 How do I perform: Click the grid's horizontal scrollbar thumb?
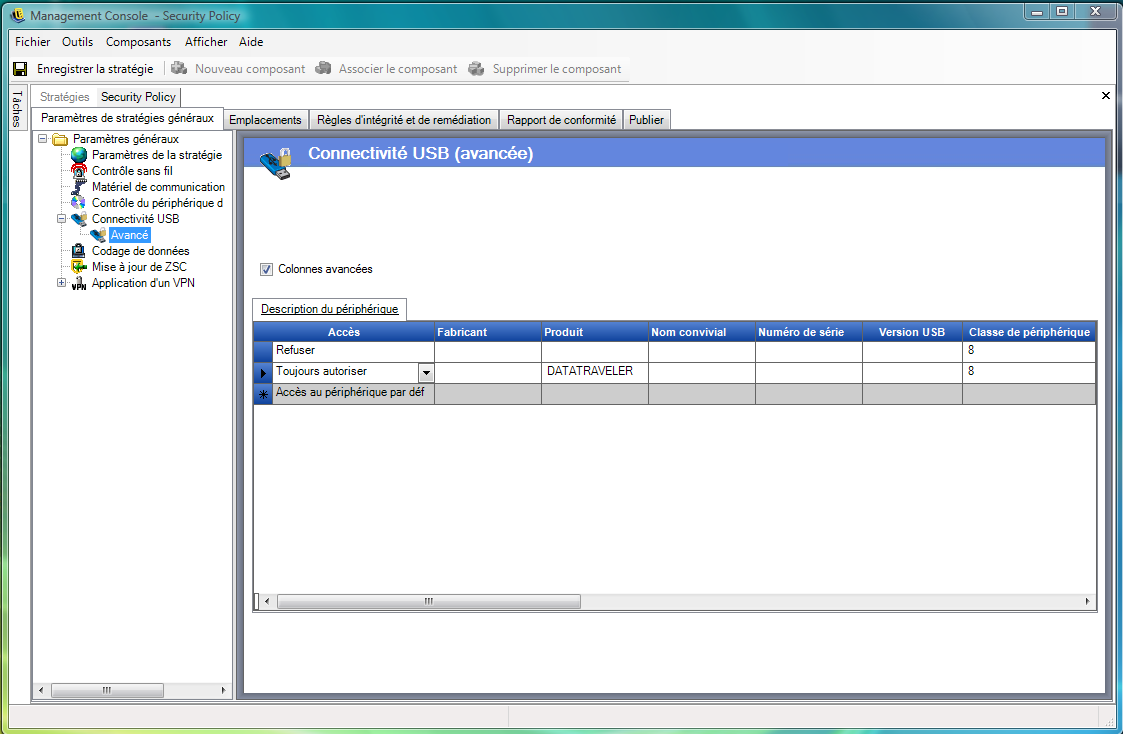(428, 602)
